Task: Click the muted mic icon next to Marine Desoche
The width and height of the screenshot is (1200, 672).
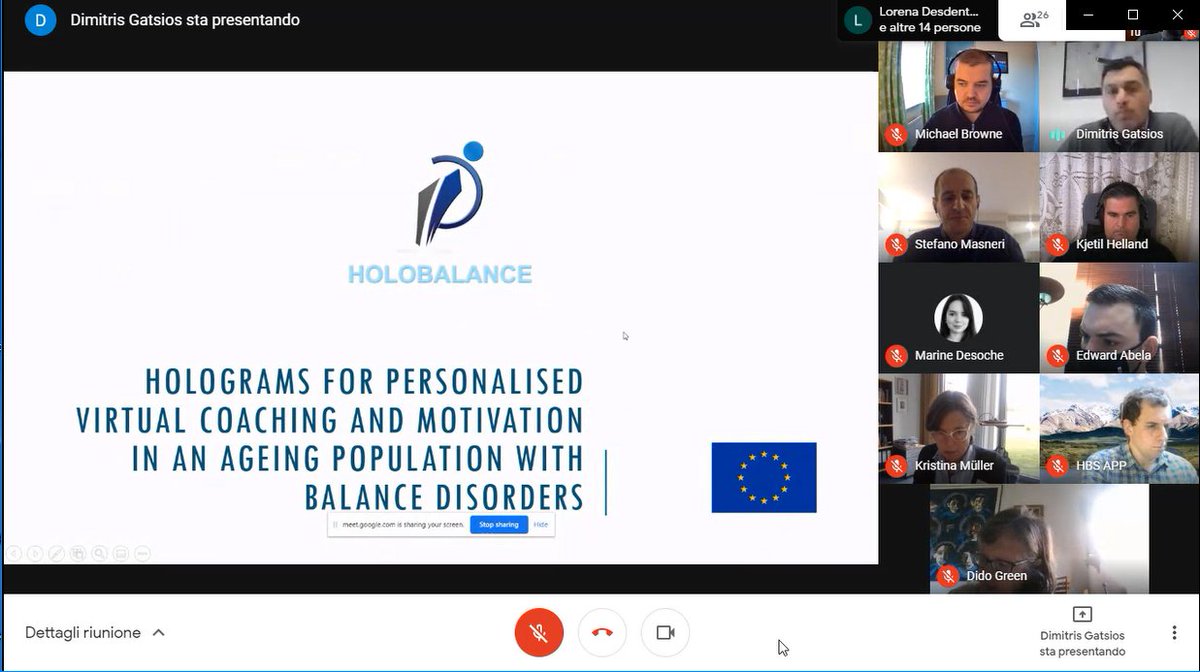Action: pyautogui.click(x=897, y=355)
